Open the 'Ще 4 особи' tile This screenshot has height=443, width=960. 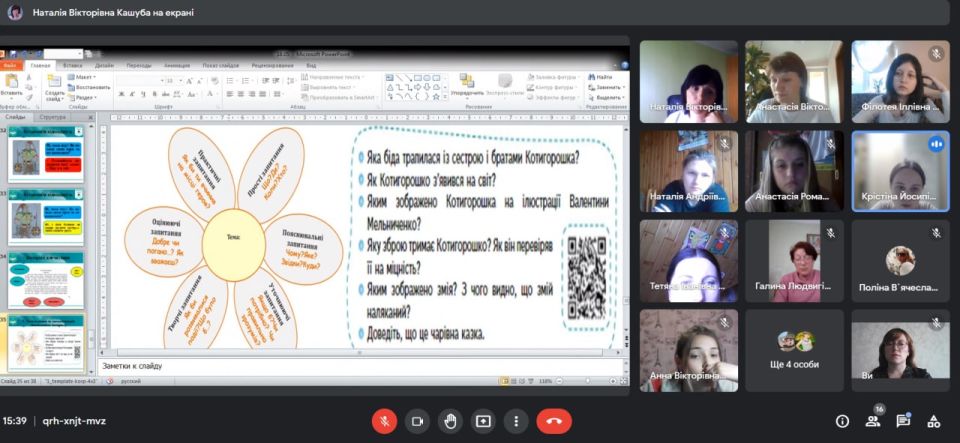pos(794,351)
